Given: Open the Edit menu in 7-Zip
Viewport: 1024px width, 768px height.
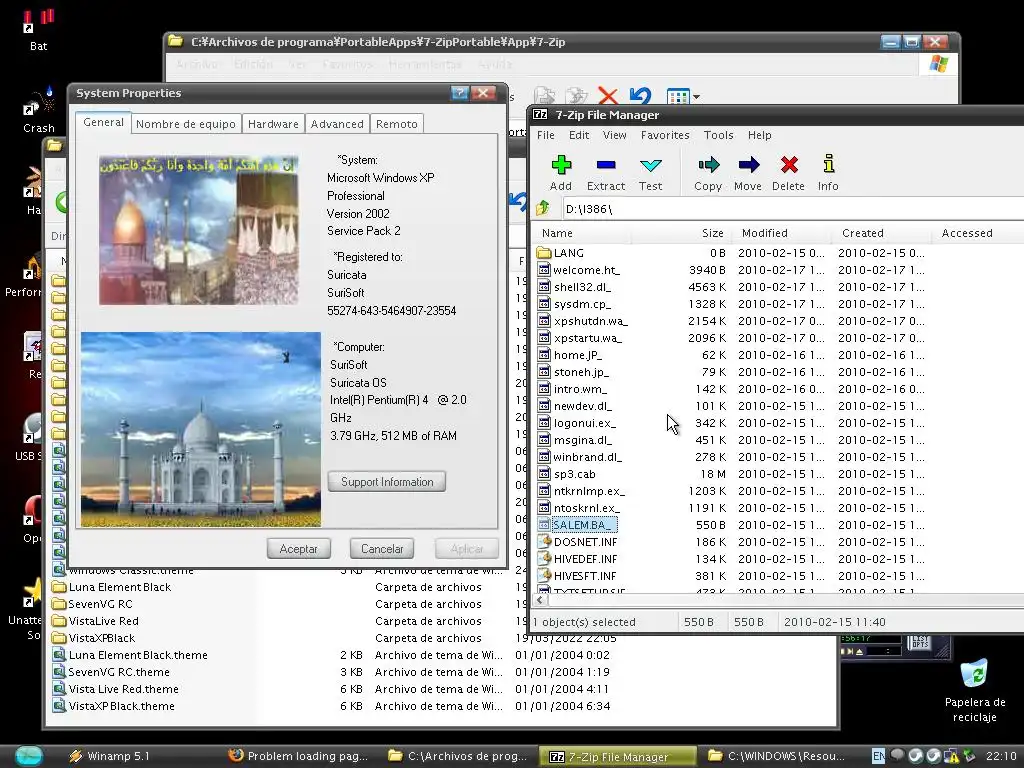Looking at the screenshot, I should (x=579, y=135).
